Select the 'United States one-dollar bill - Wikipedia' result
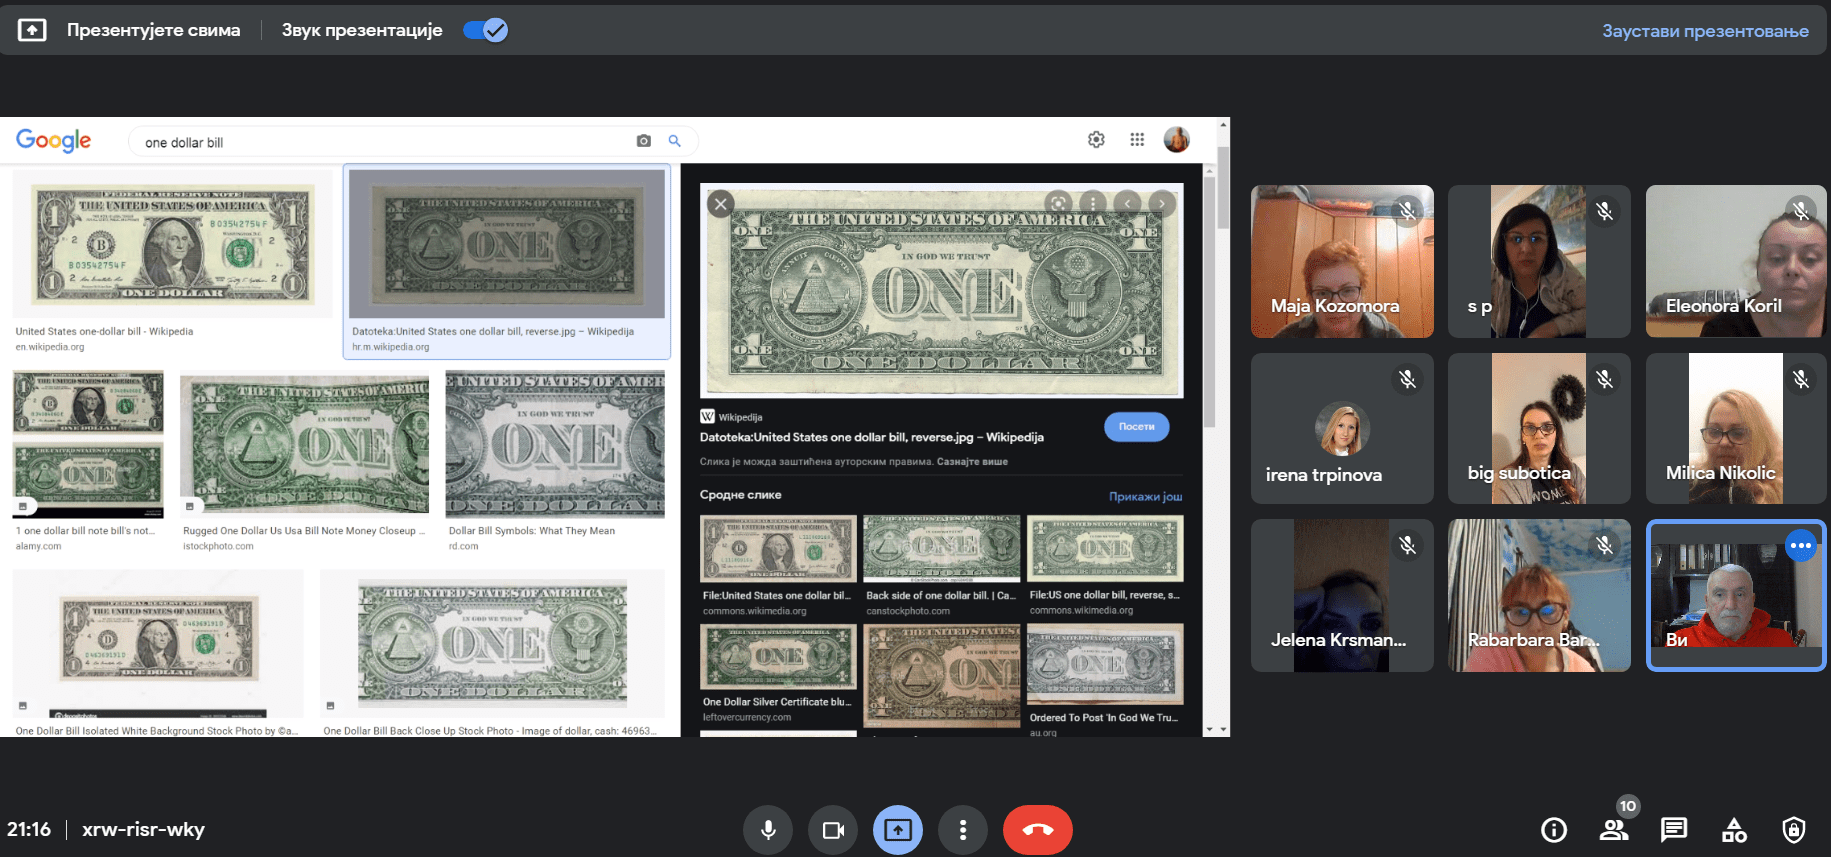The image size is (1831, 857). [172, 260]
